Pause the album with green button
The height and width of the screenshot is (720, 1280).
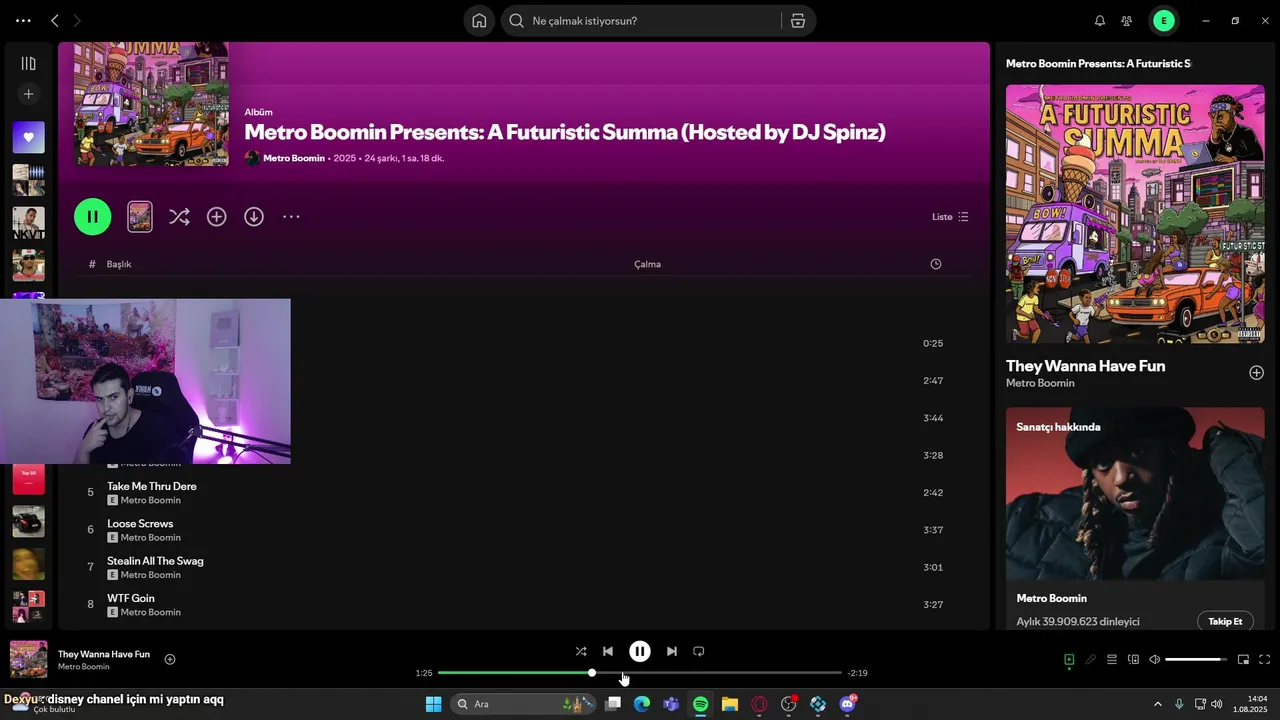pos(93,216)
